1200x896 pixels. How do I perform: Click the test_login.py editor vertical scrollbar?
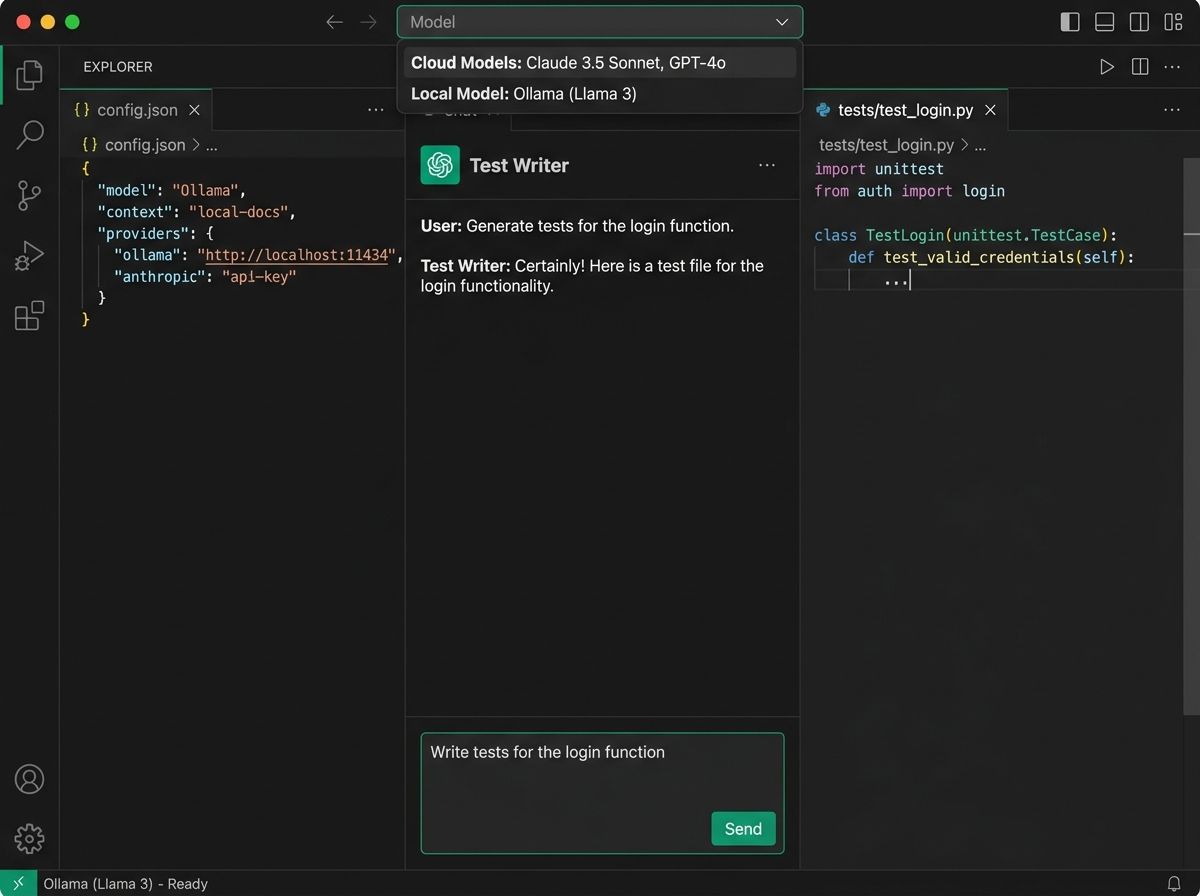coord(1191,435)
